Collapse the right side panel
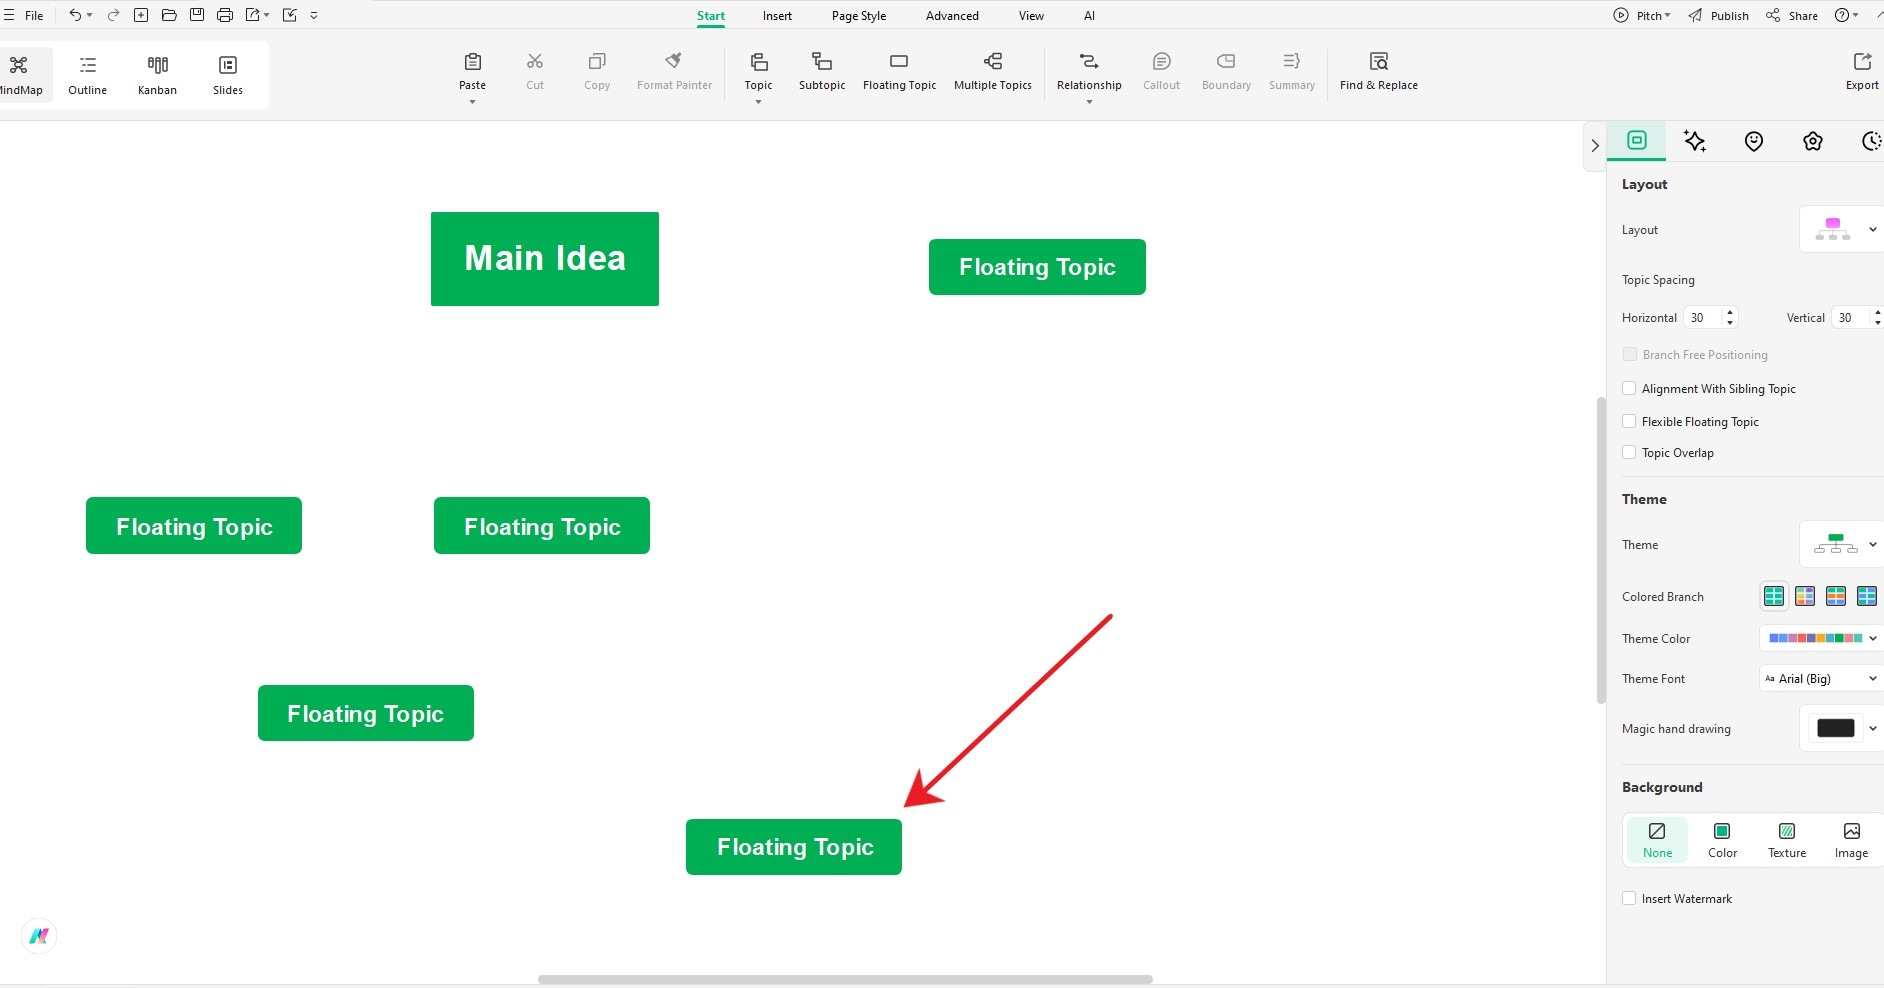The height and width of the screenshot is (988, 1884). point(1595,145)
